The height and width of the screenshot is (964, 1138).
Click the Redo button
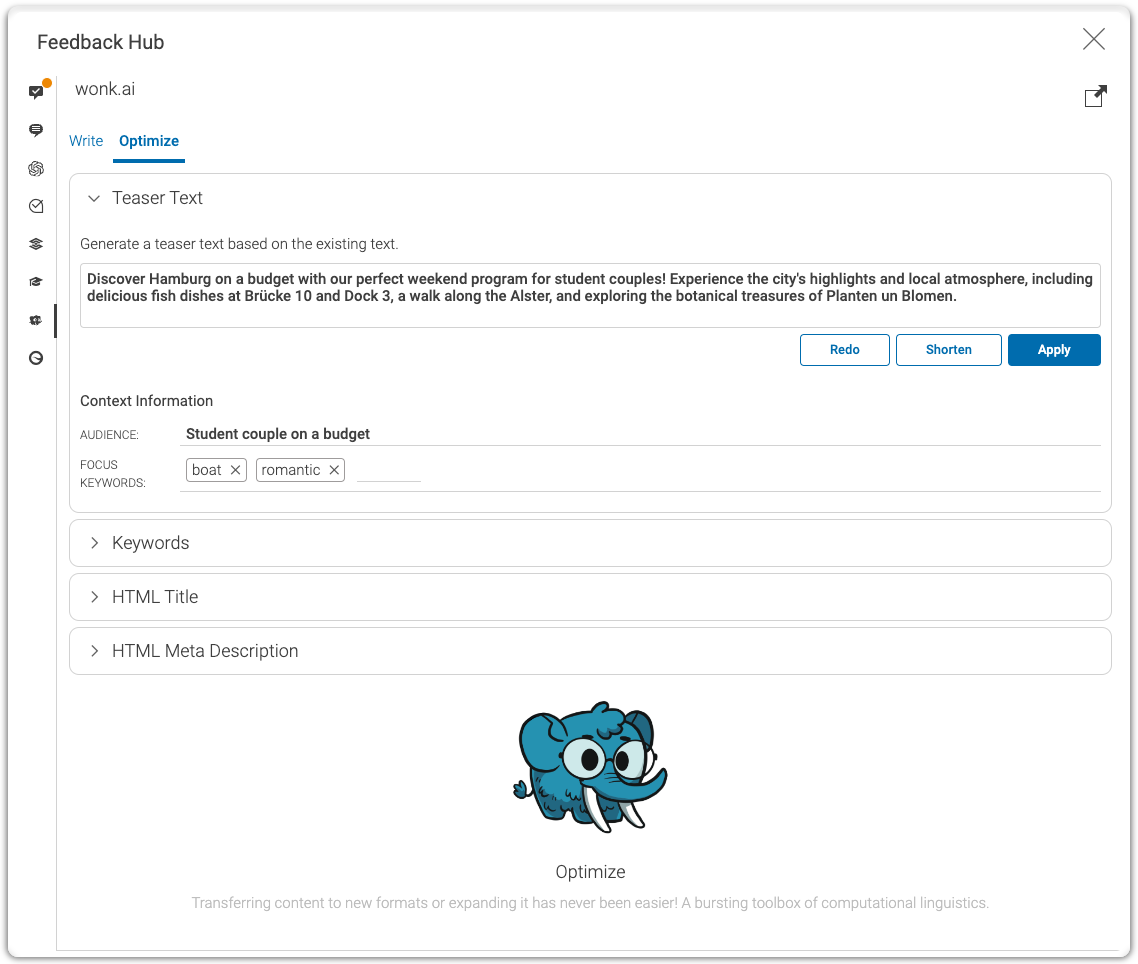click(844, 350)
